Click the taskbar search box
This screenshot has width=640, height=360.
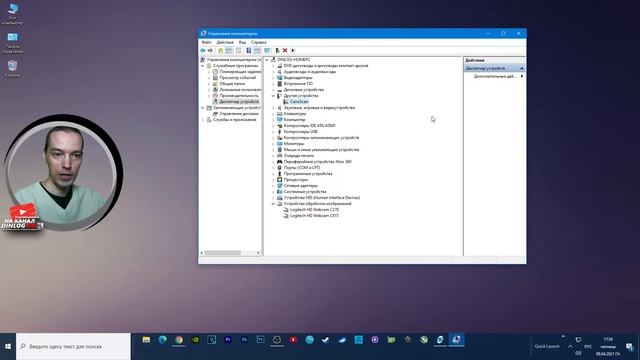pos(73,346)
